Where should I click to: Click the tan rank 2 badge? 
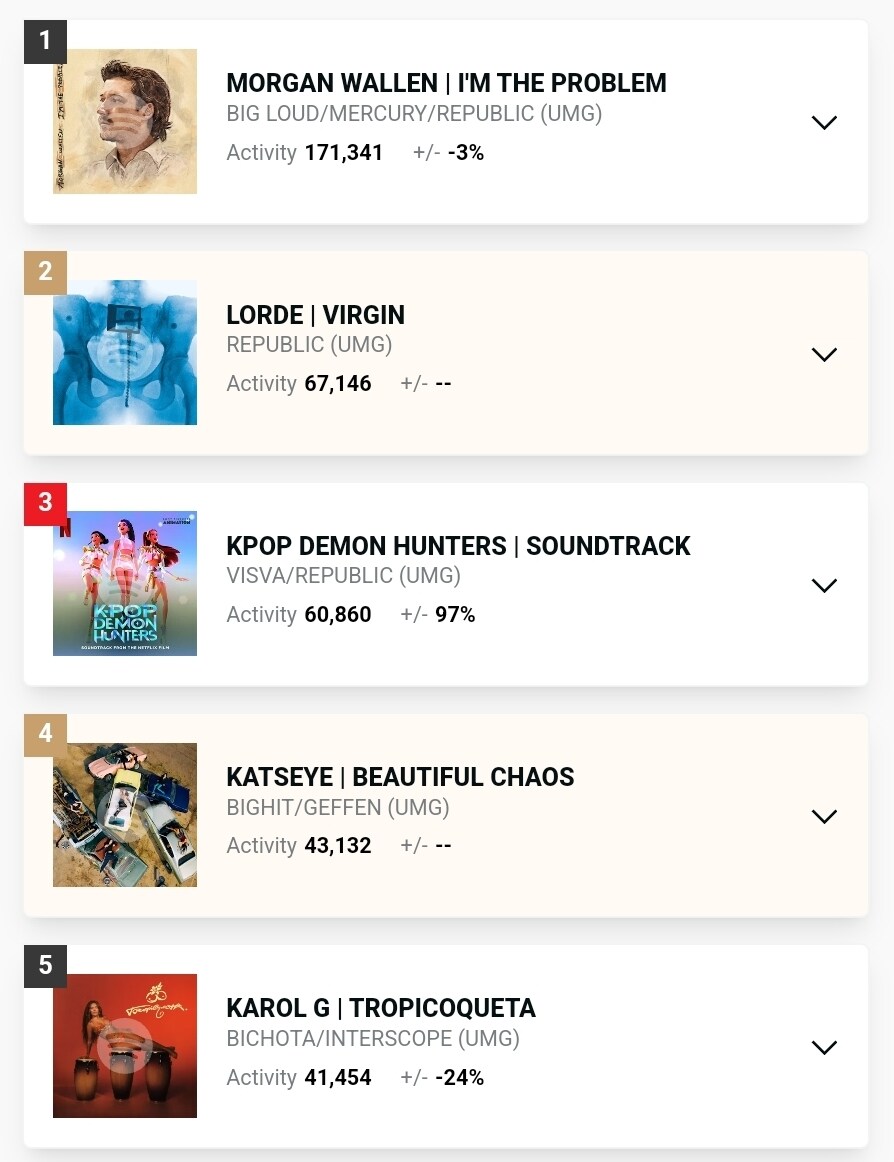[x=45, y=273]
